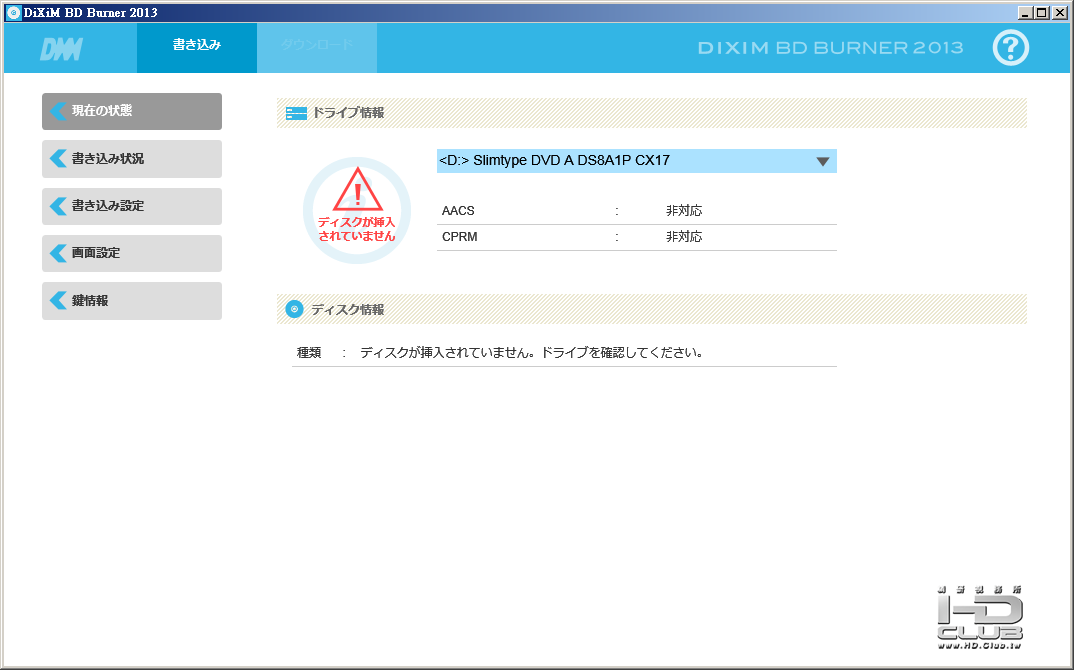This screenshot has height=670, width=1074.
Task: Click the 種類 label under ディスク情報
Action: (x=309, y=353)
